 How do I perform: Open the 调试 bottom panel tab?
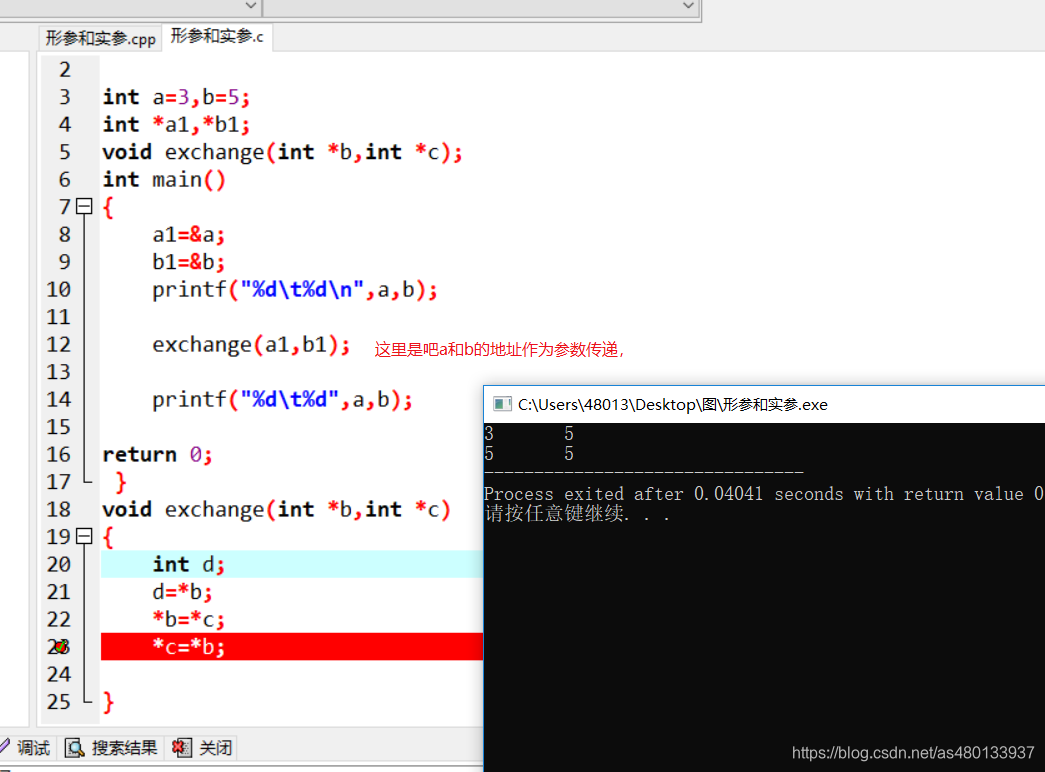point(27,748)
